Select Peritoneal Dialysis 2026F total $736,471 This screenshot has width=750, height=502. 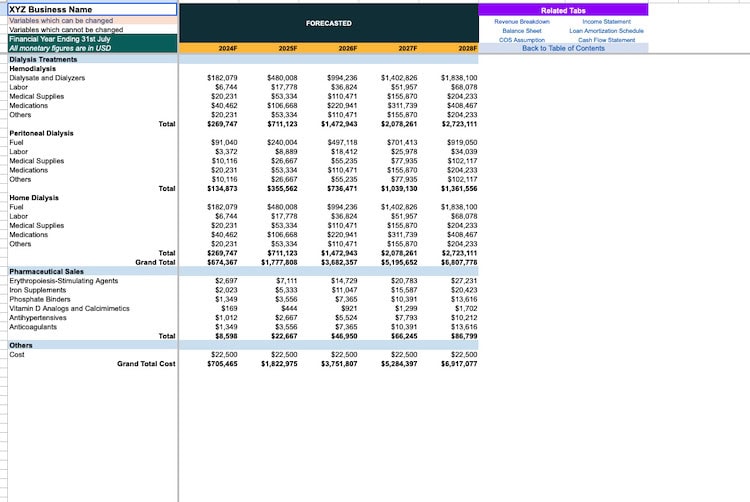point(342,188)
